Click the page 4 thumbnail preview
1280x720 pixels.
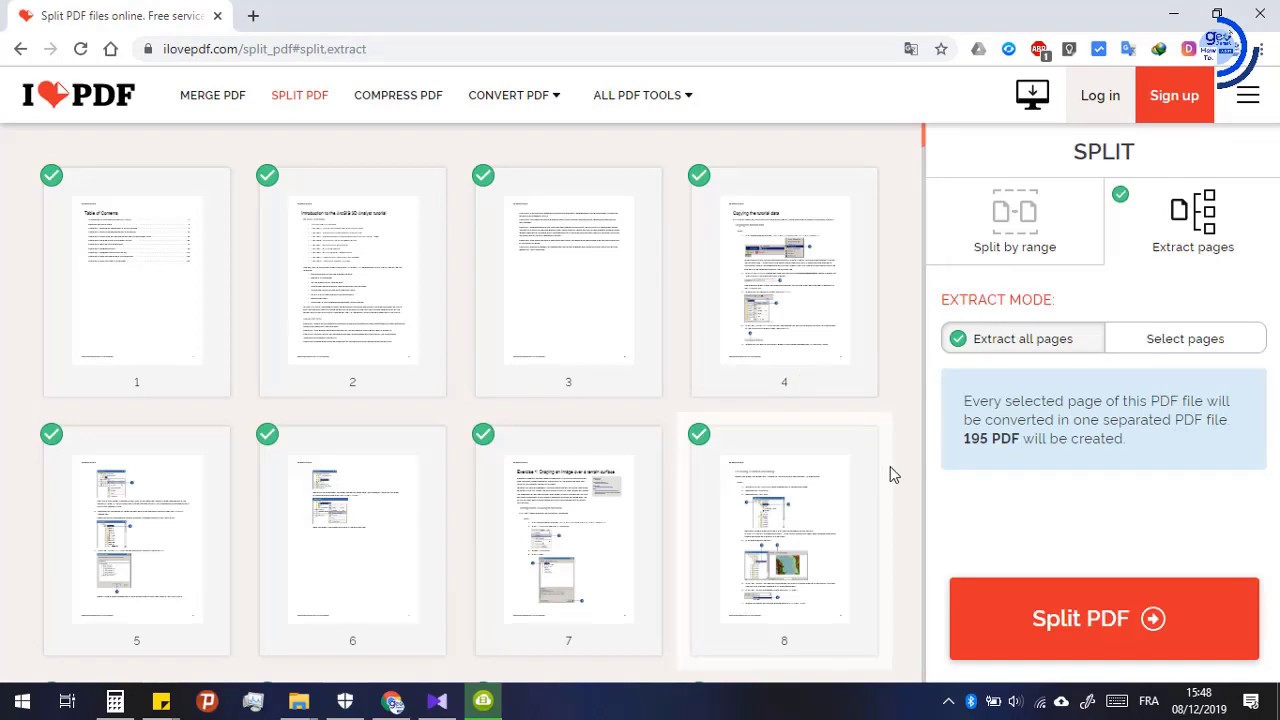pos(784,280)
